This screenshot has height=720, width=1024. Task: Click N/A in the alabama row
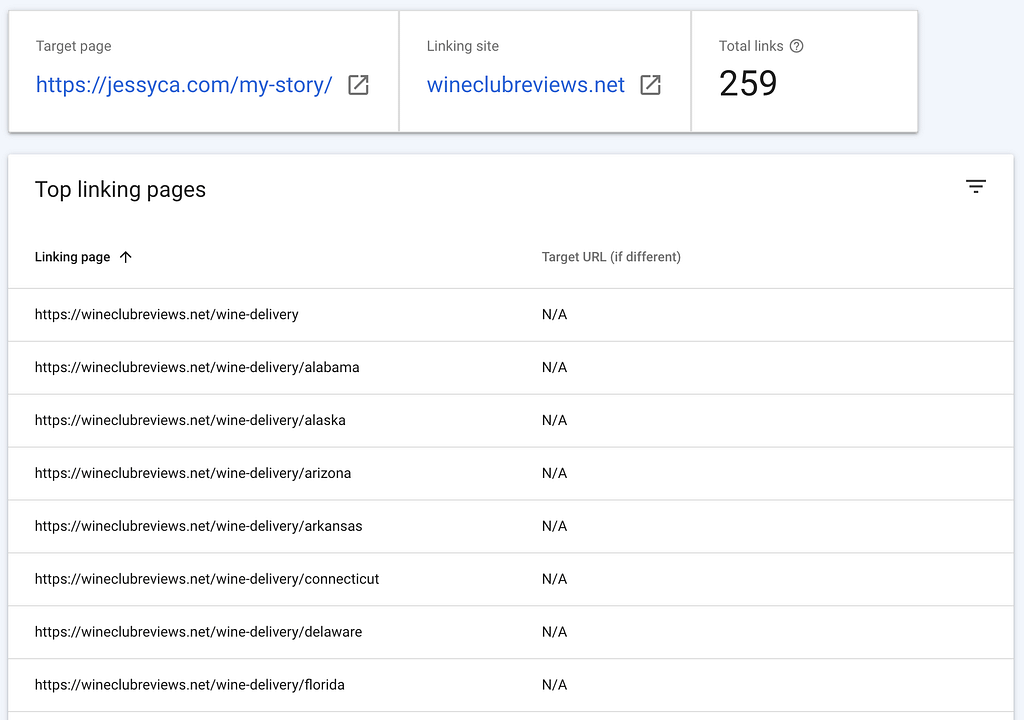554,367
